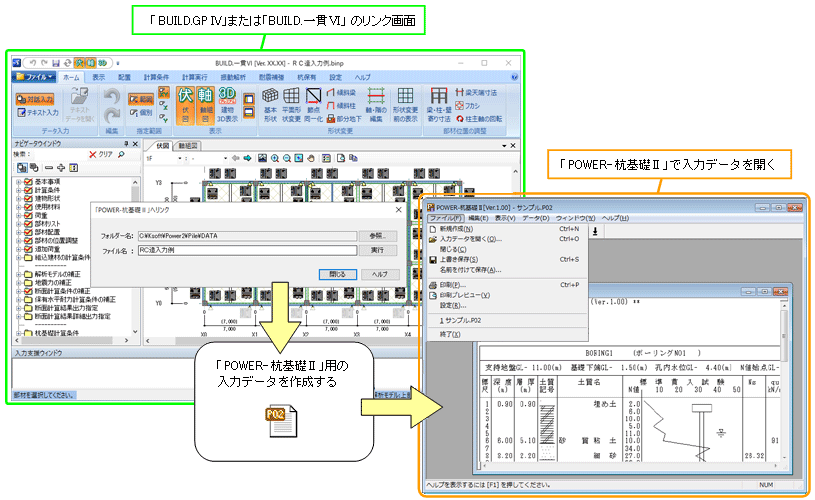Click the 参照 button in link dialog
Screen dimensions: 815x500
[x=377, y=236]
